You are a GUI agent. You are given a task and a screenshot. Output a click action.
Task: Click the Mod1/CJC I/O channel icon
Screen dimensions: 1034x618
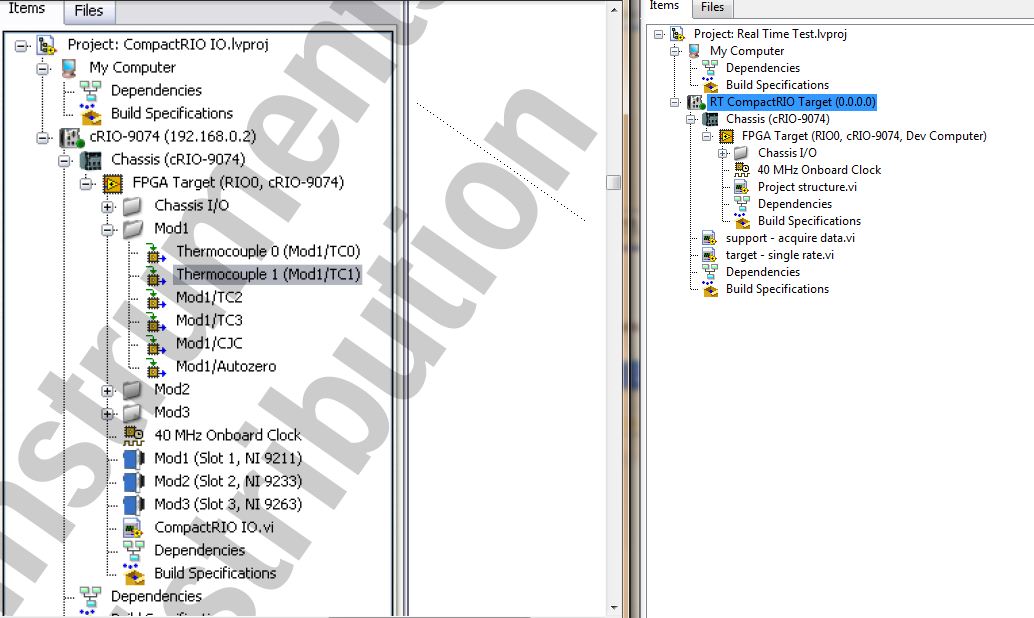(x=156, y=345)
